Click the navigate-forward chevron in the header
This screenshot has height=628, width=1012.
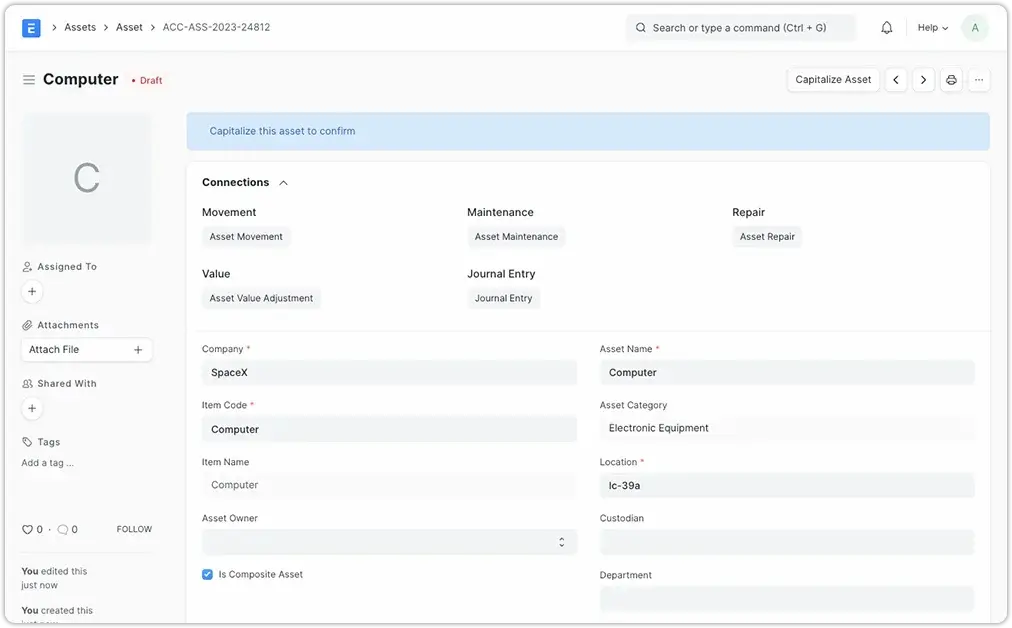pos(923,79)
